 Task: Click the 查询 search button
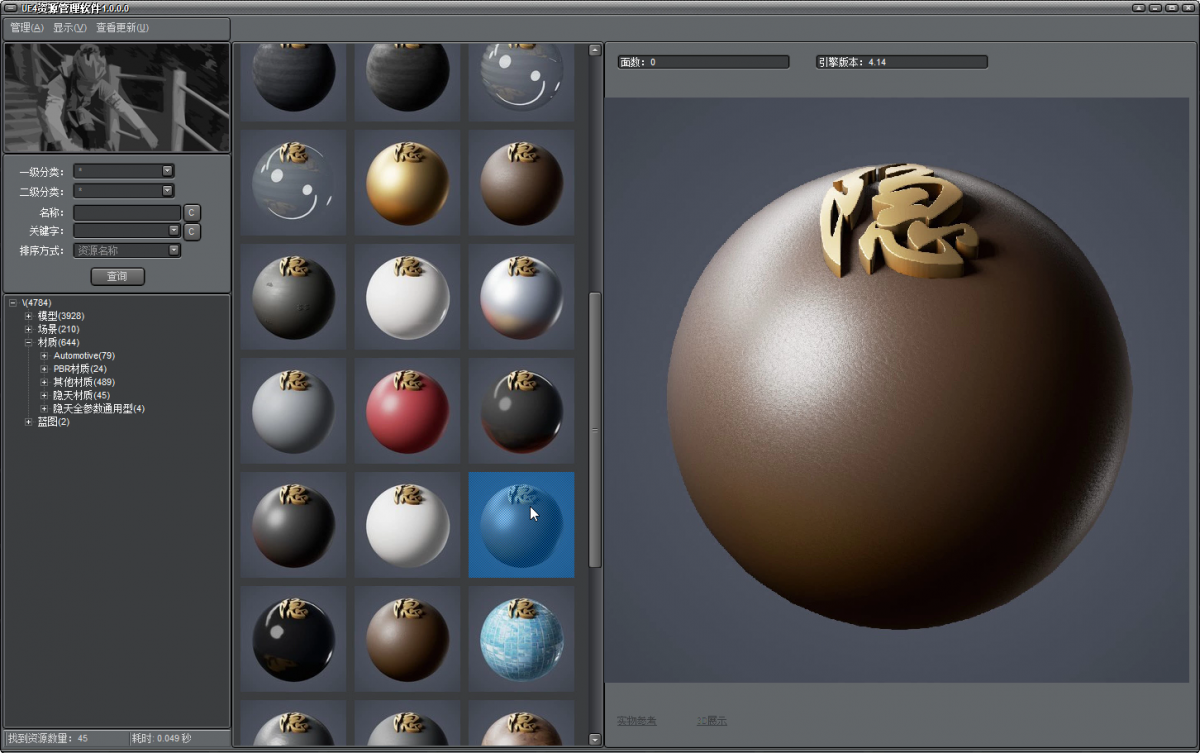(117, 276)
